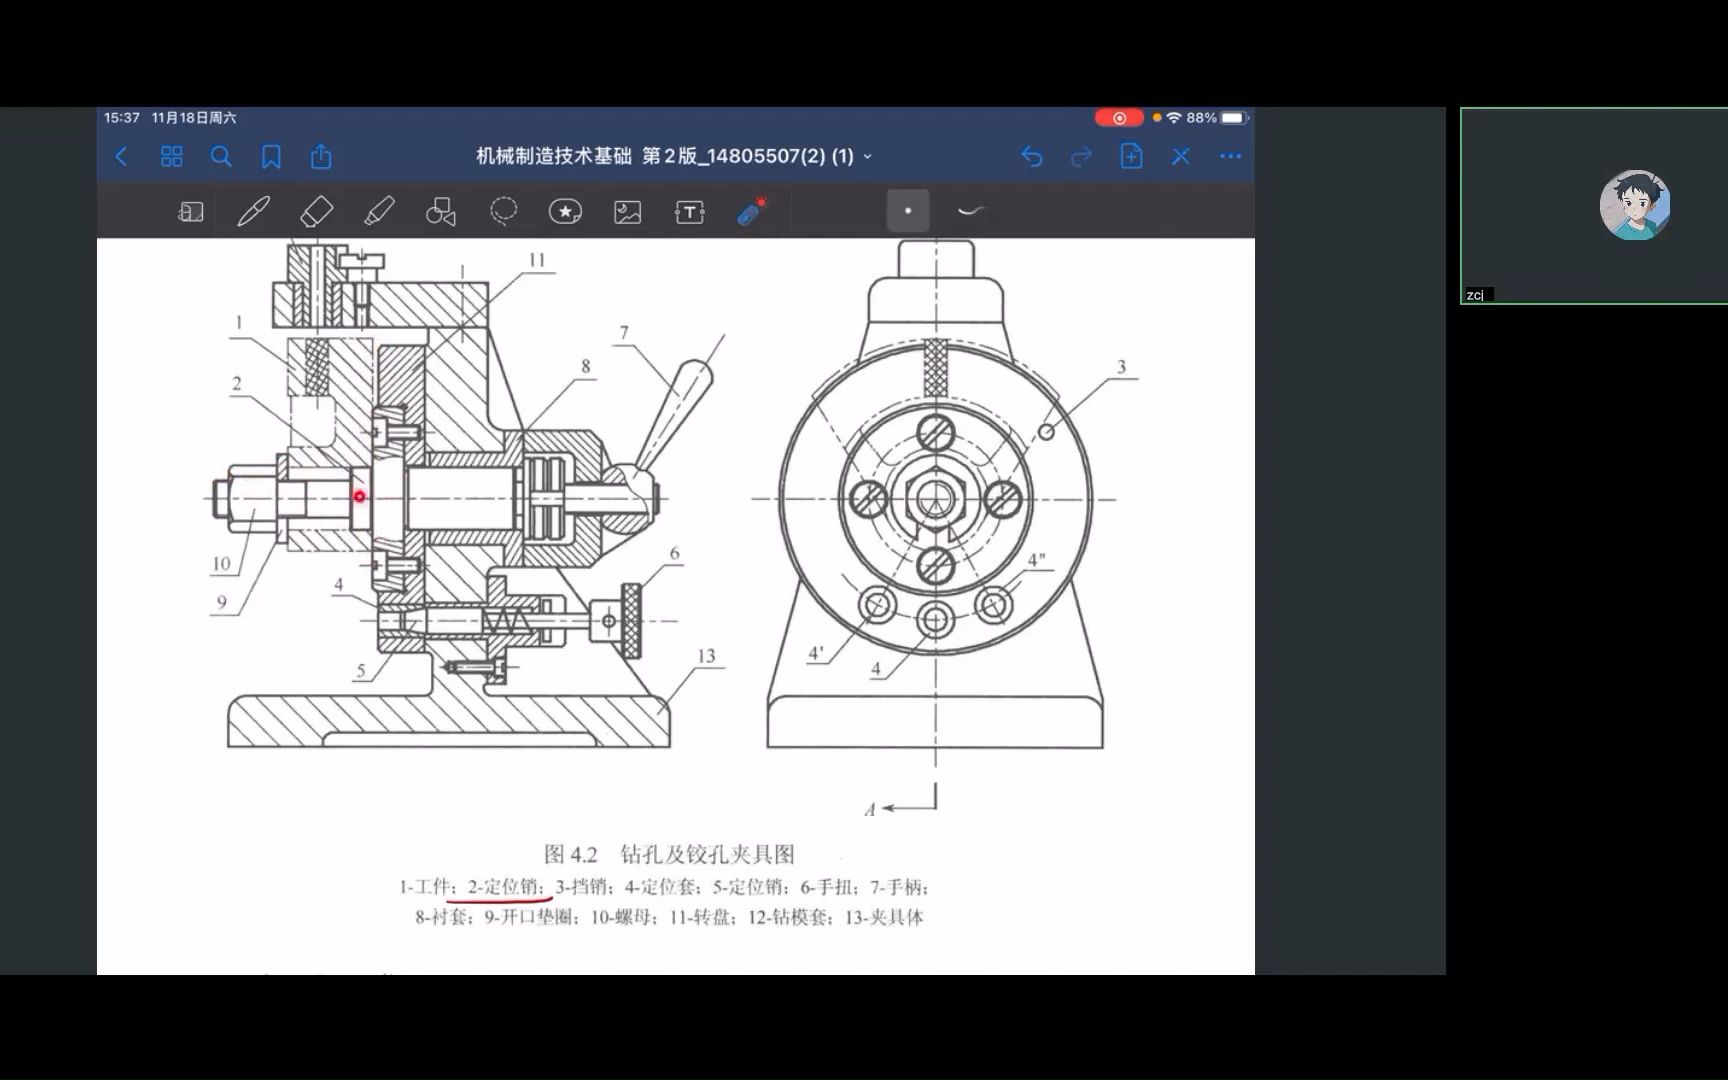The image size is (1728, 1080).
Task: Click part label 13 near the base
Action: coord(706,656)
